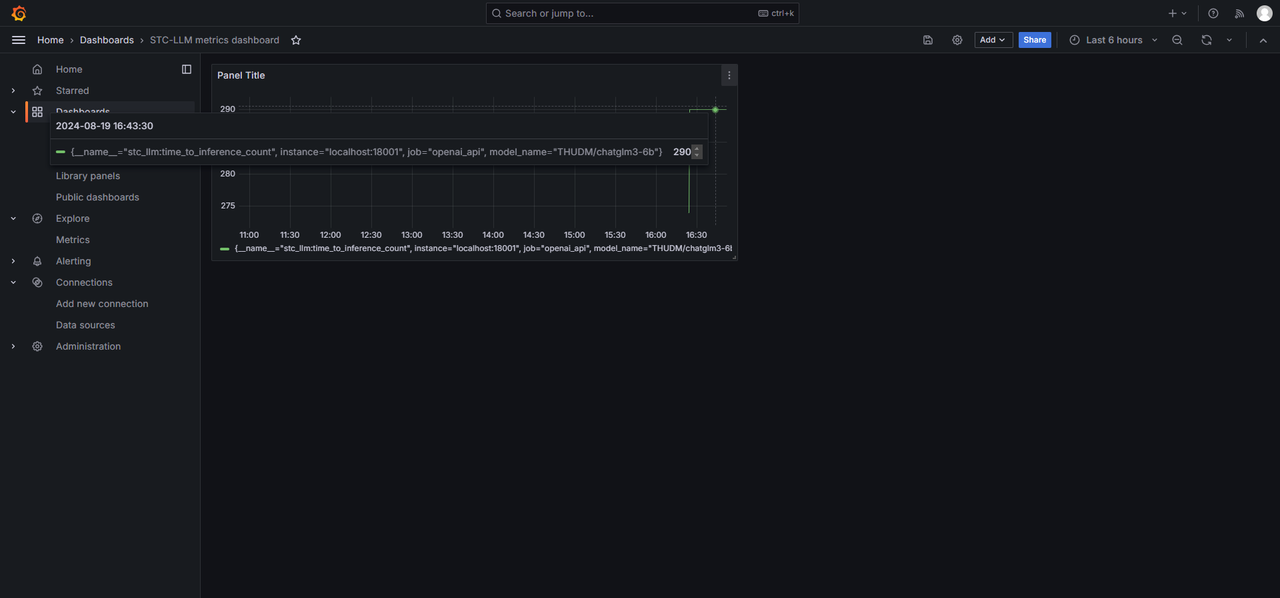Click the Grafana logo icon
This screenshot has width=1280, height=598.
(x=18, y=13)
